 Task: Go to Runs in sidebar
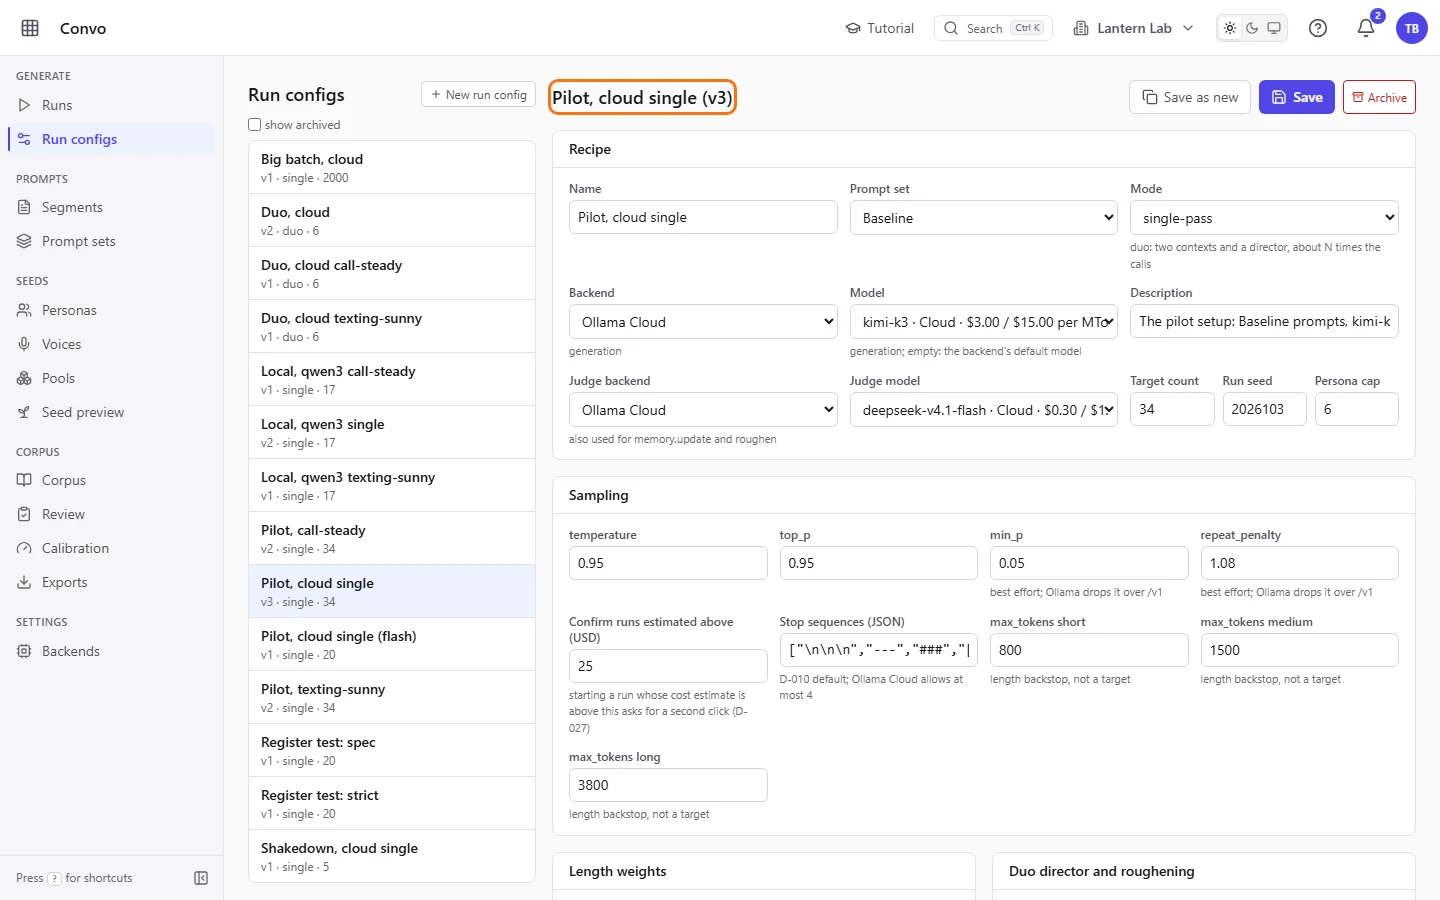click(111, 105)
